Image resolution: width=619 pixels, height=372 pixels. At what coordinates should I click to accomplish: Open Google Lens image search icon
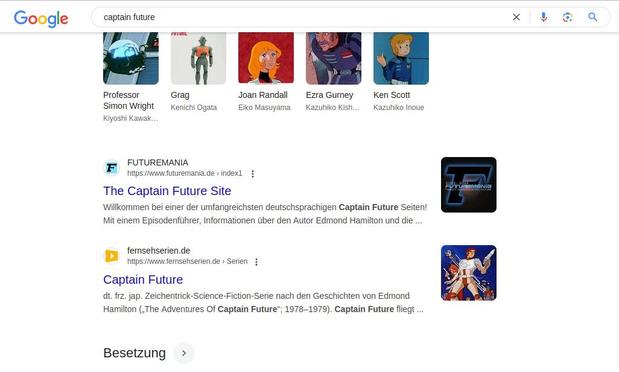567,17
